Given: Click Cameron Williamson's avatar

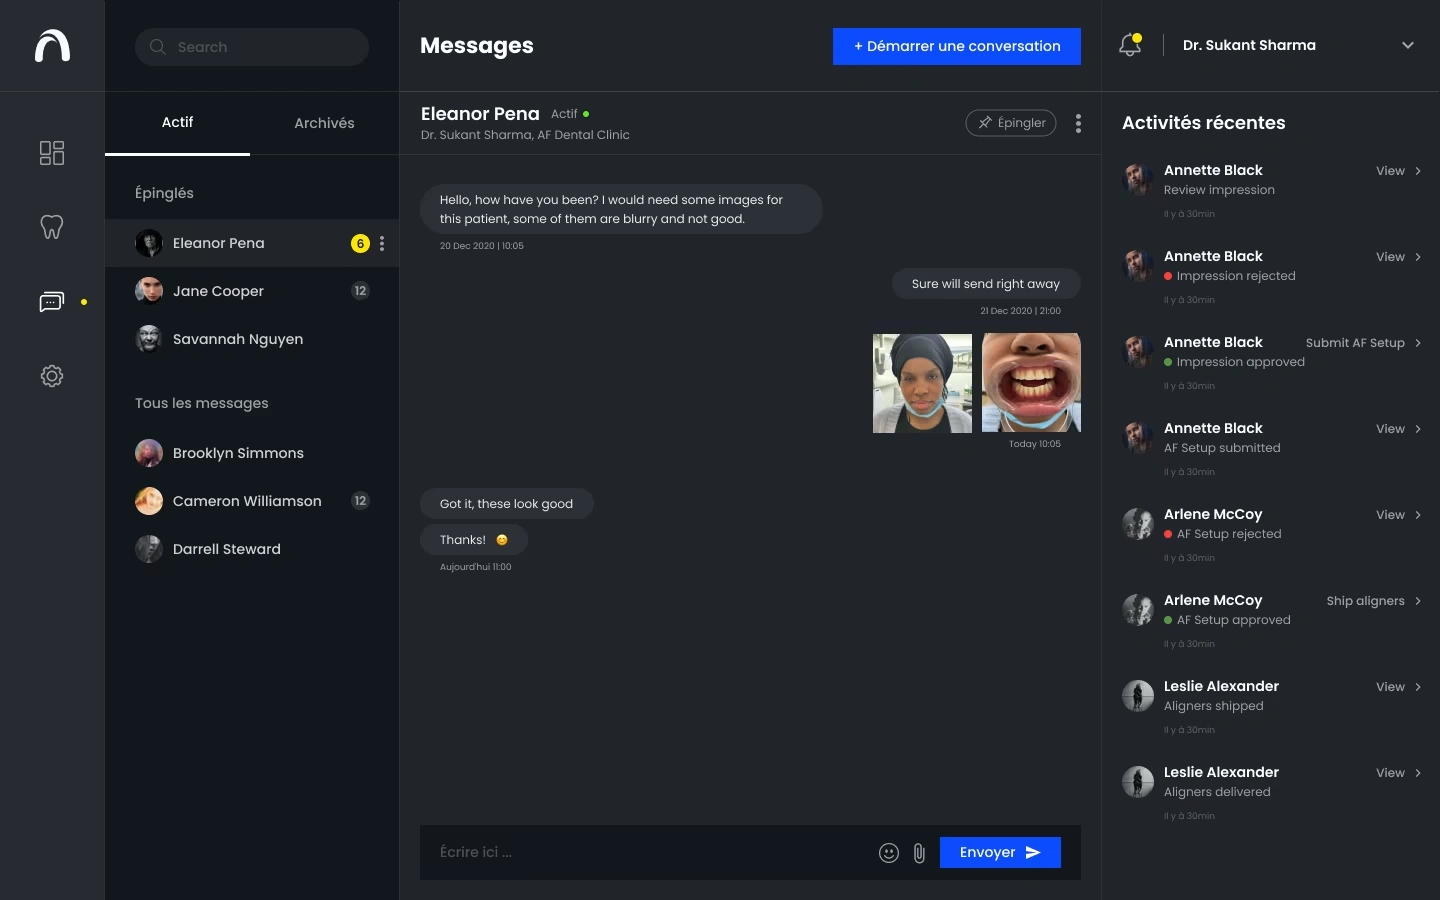Looking at the screenshot, I should point(149,501).
